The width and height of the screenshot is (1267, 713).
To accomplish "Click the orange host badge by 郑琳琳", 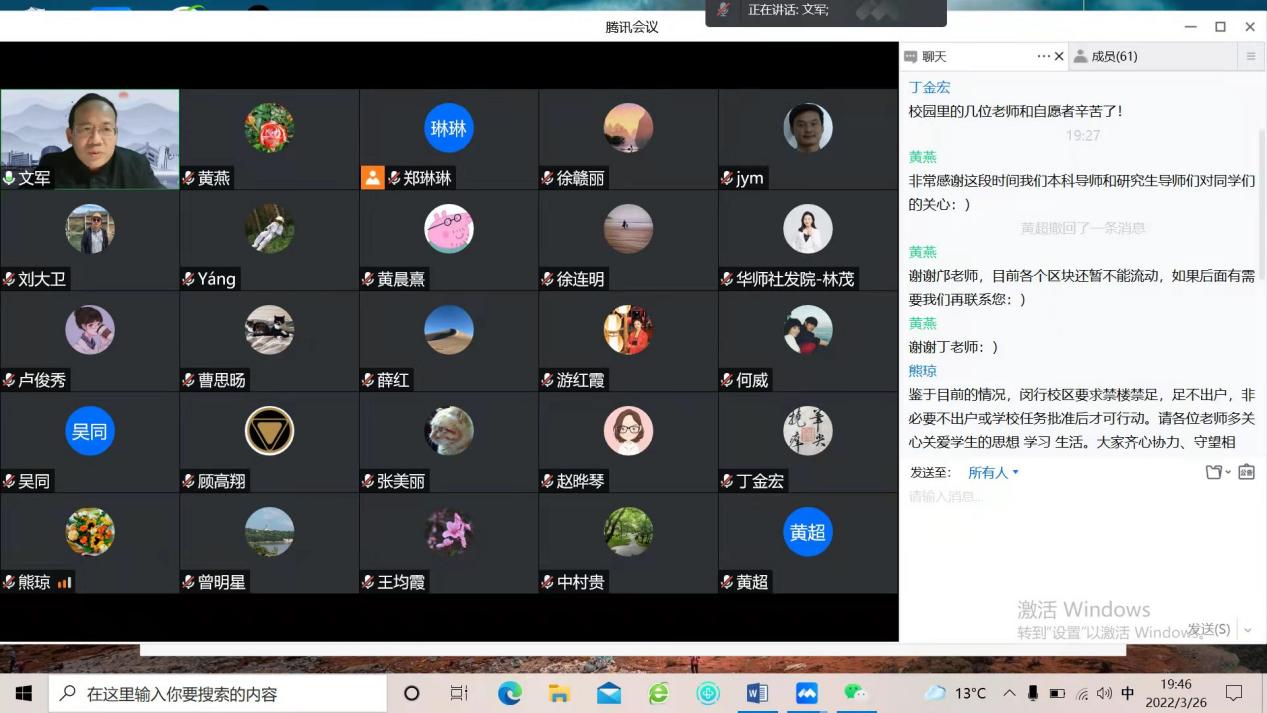I will (x=372, y=178).
